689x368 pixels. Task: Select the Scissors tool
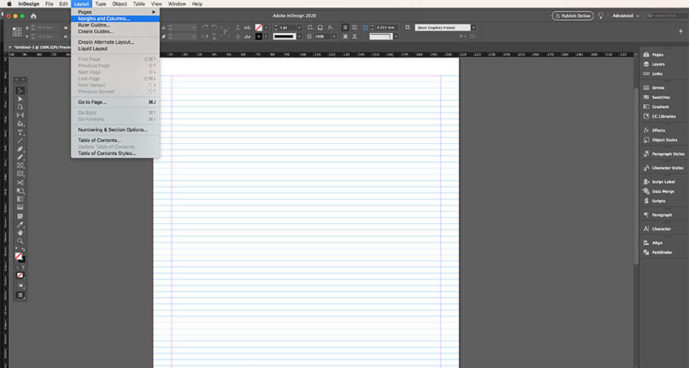coord(20,182)
